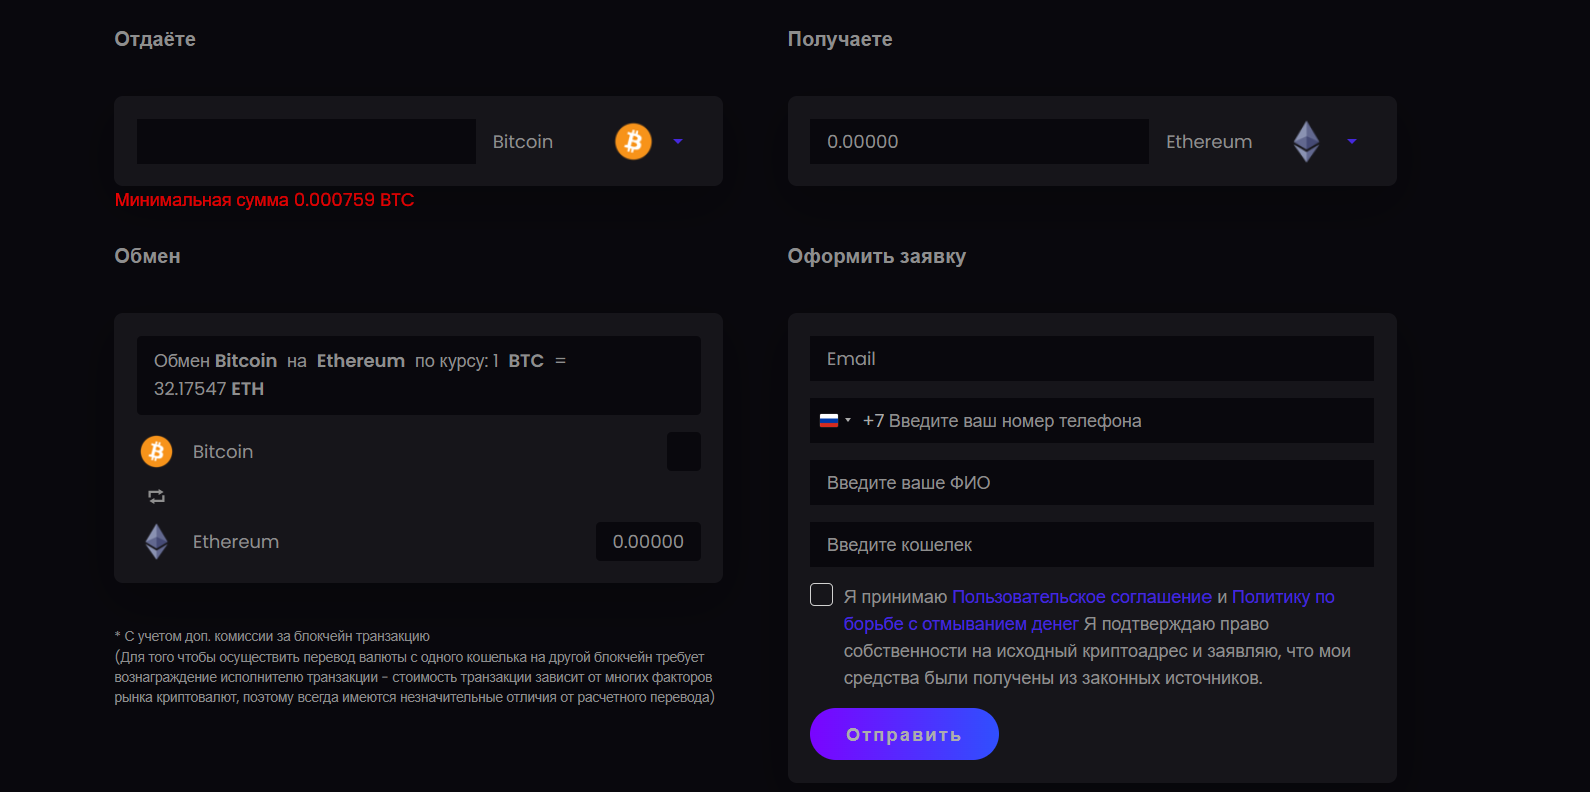
Task: Click the Ethereum 0.00000 value in exchange summary
Action: point(648,542)
